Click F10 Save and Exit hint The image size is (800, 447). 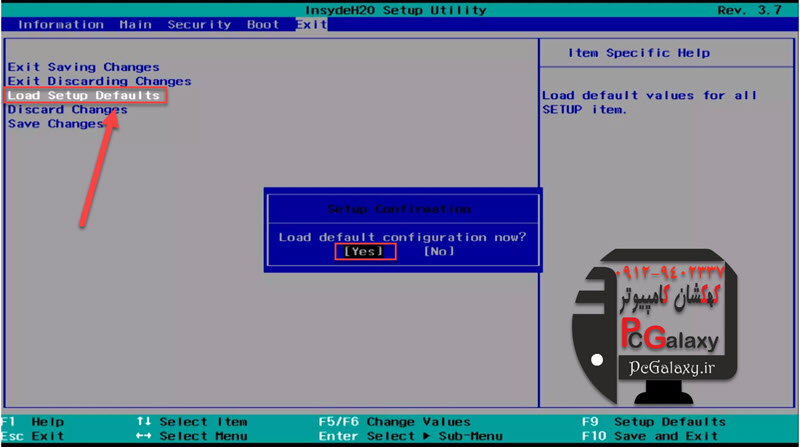click(651, 436)
